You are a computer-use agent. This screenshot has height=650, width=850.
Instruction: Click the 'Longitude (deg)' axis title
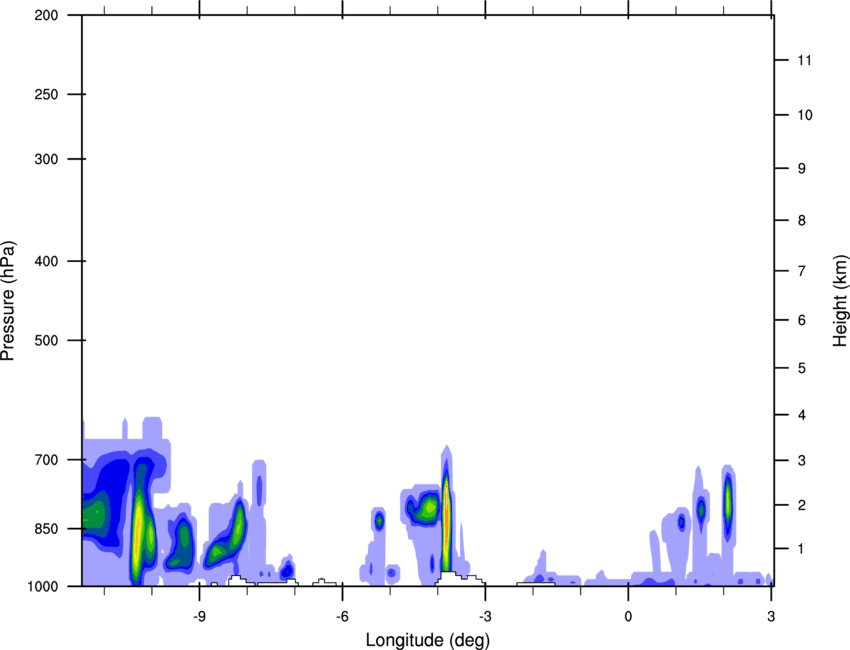(x=428, y=640)
